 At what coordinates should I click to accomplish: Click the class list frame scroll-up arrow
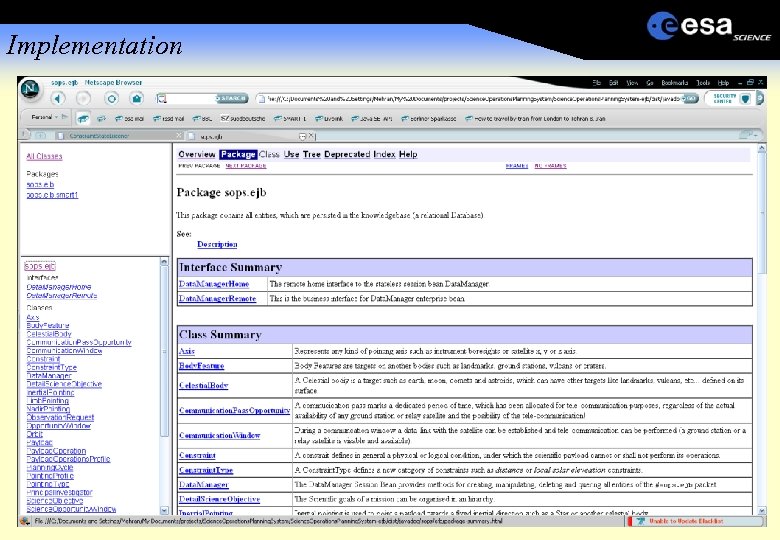point(165,262)
